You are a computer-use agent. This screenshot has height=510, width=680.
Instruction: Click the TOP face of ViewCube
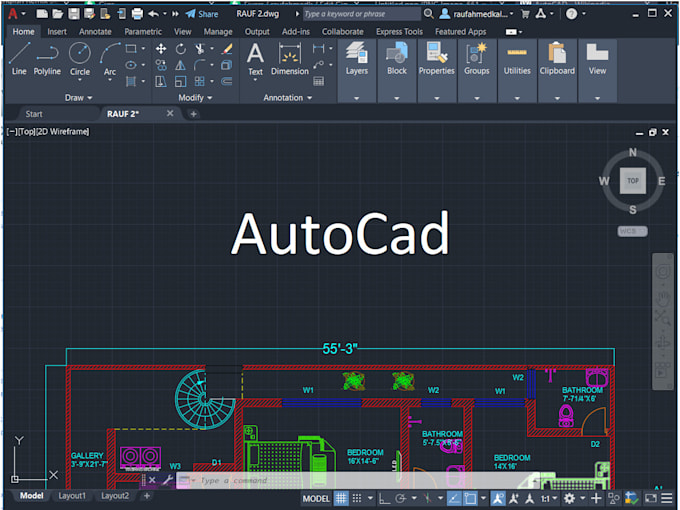pyautogui.click(x=633, y=181)
